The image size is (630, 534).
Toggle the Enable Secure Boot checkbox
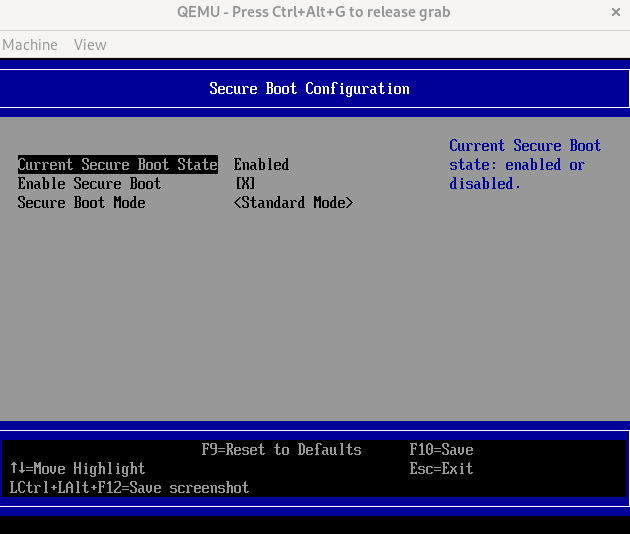pyautogui.click(x=245, y=184)
